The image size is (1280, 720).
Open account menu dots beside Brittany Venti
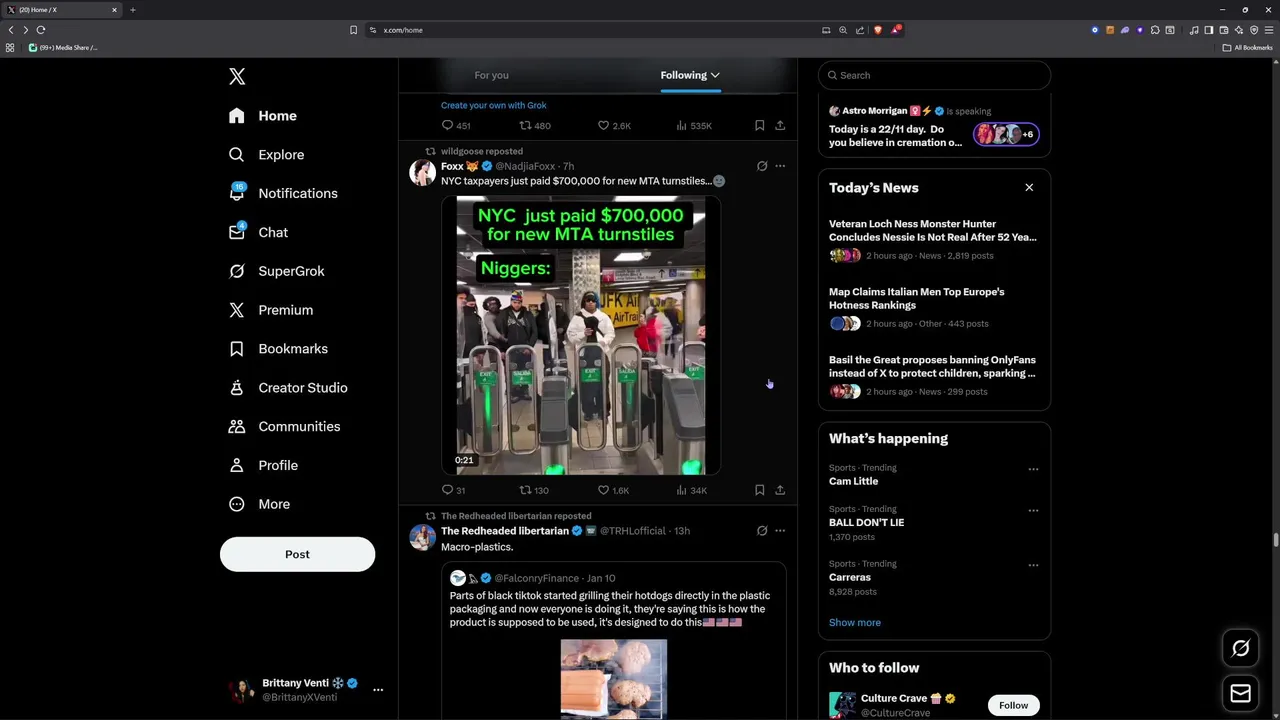(x=378, y=690)
